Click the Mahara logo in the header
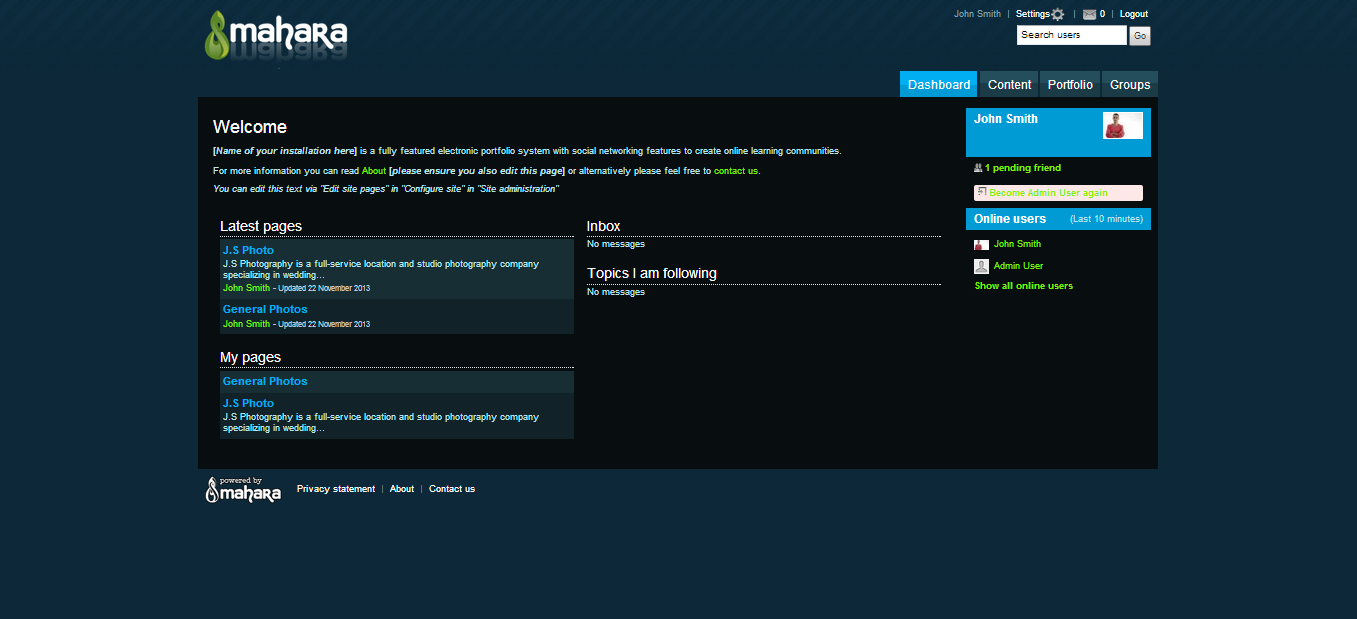Viewport: 1357px width, 619px height. click(276, 38)
